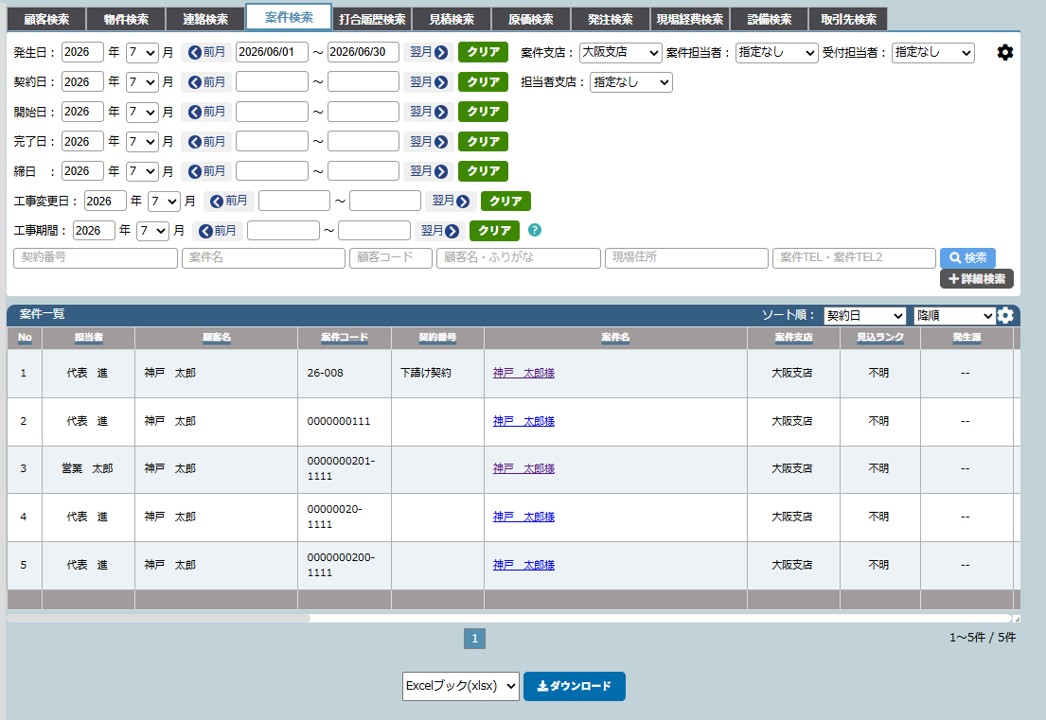1046x720 pixels.
Task: Select the 下請け契約 contract number cell
Action: [438, 373]
